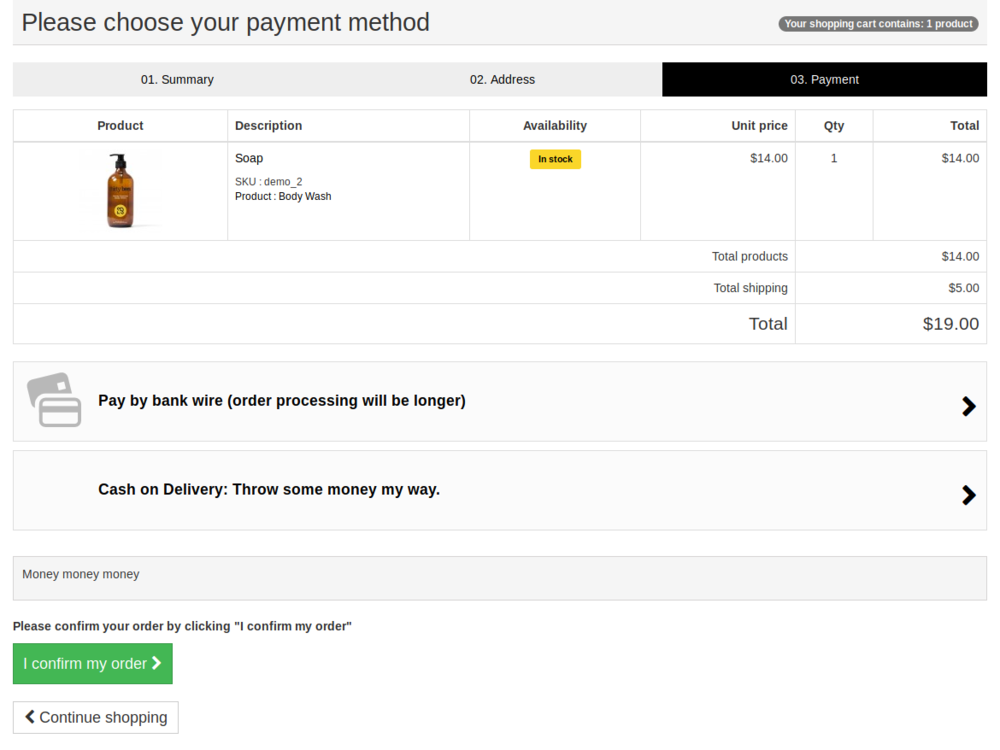Click the credit card bank wire icon
This screenshot has width=1000, height=750.
pos(54,400)
